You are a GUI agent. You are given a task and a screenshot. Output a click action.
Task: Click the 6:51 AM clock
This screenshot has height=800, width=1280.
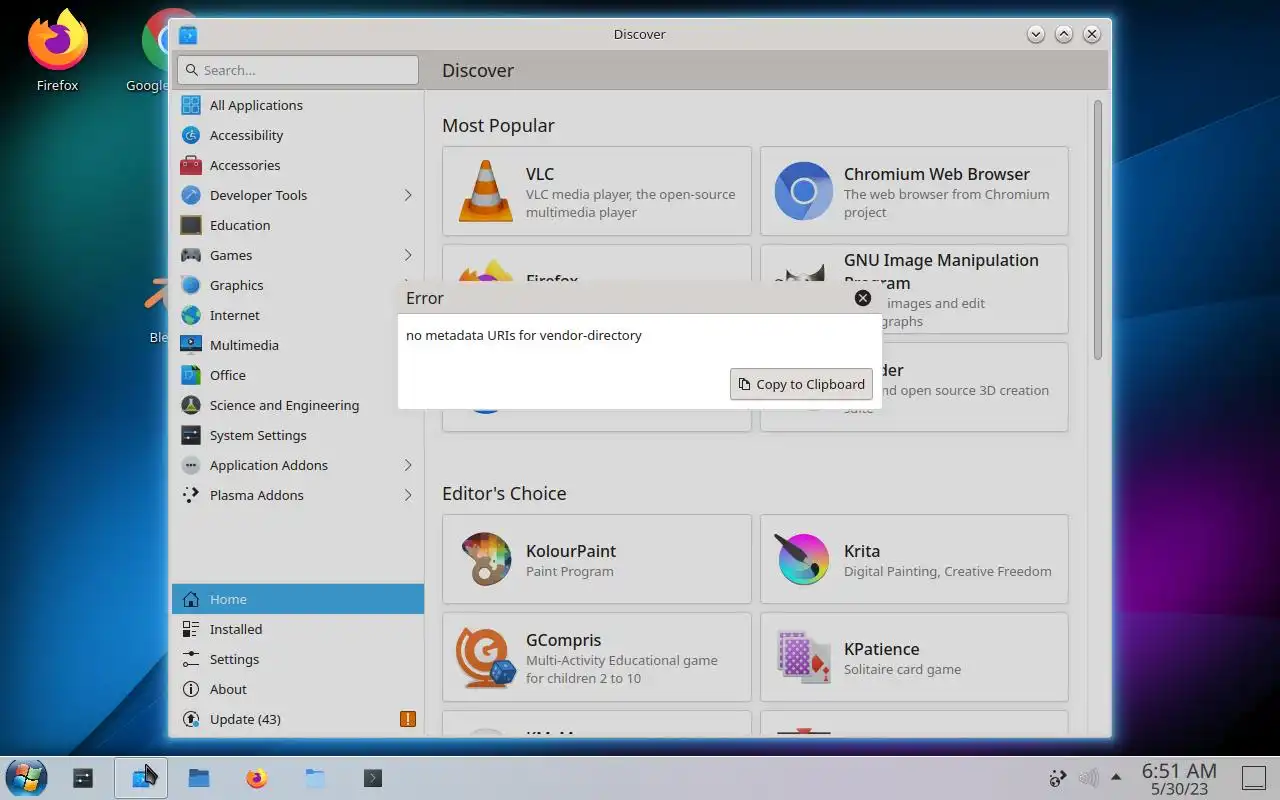pyautogui.click(x=1179, y=770)
